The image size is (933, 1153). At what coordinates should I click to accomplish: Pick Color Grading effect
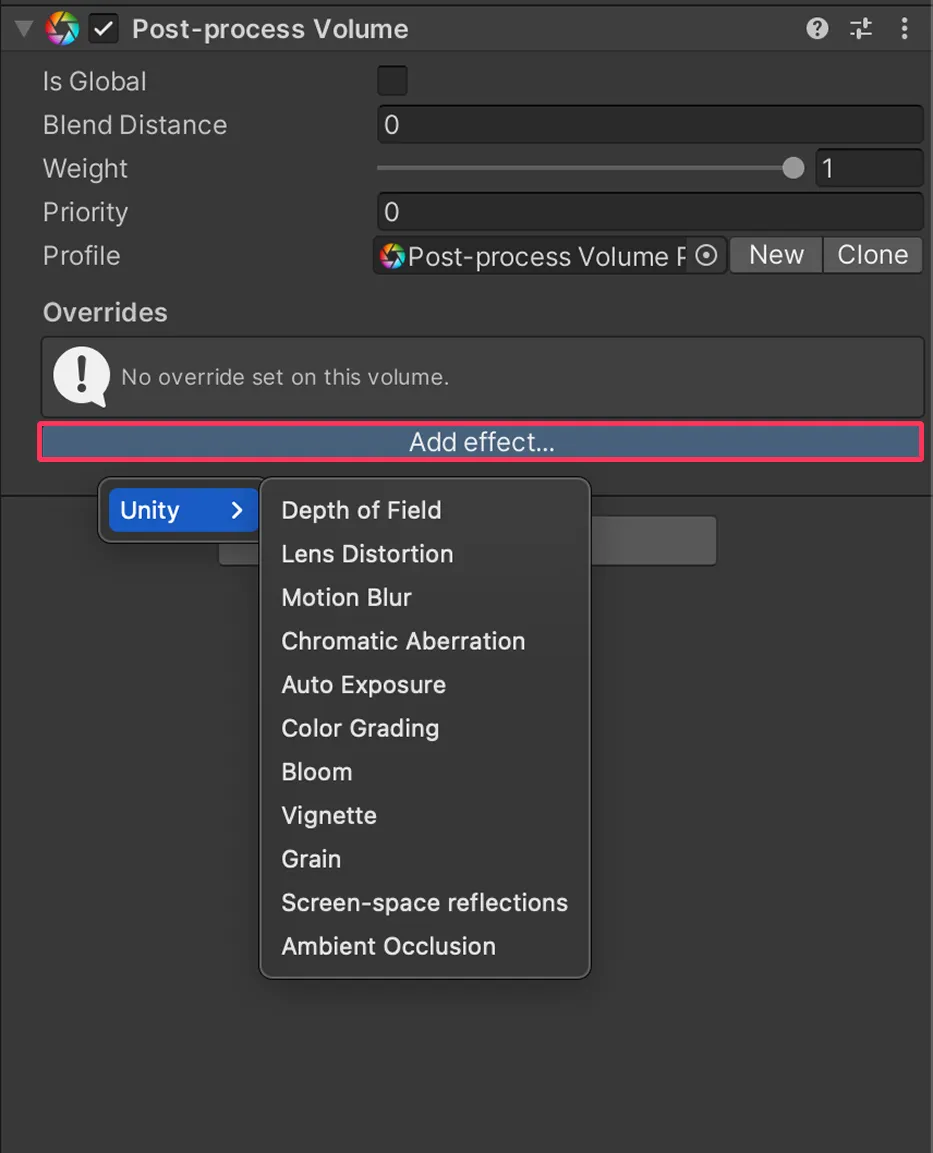tap(425, 728)
